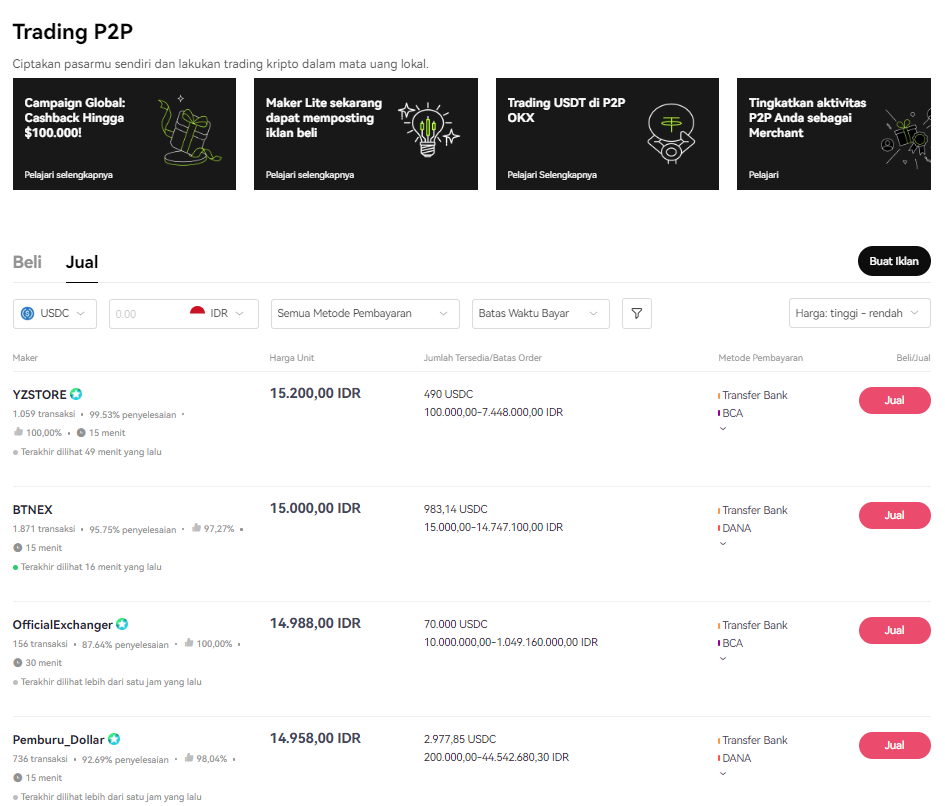945x806 pixels.
Task: Select the Jual tab
Action: (x=82, y=262)
